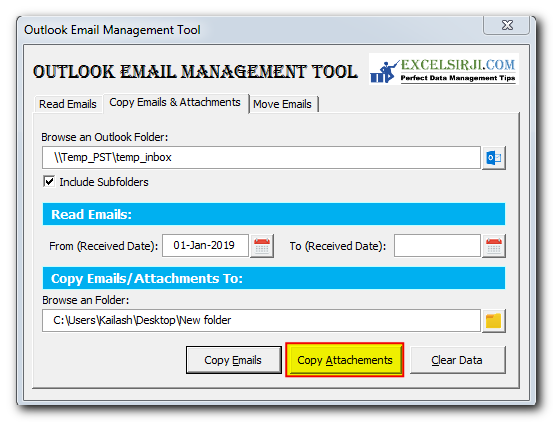This screenshot has width=553, height=422.
Task: Select Copy Emails & Attachments tab
Action: tap(175, 103)
